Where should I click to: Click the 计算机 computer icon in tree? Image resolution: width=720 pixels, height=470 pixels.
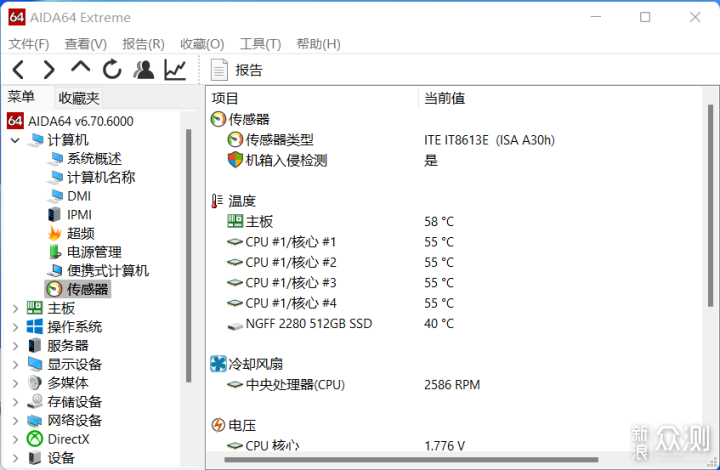tap(35, 140)
